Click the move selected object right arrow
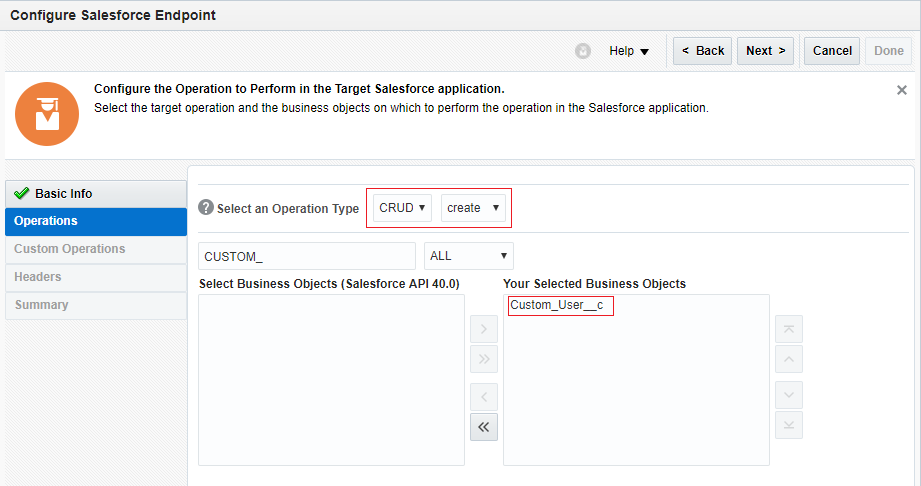 [484, 329]
